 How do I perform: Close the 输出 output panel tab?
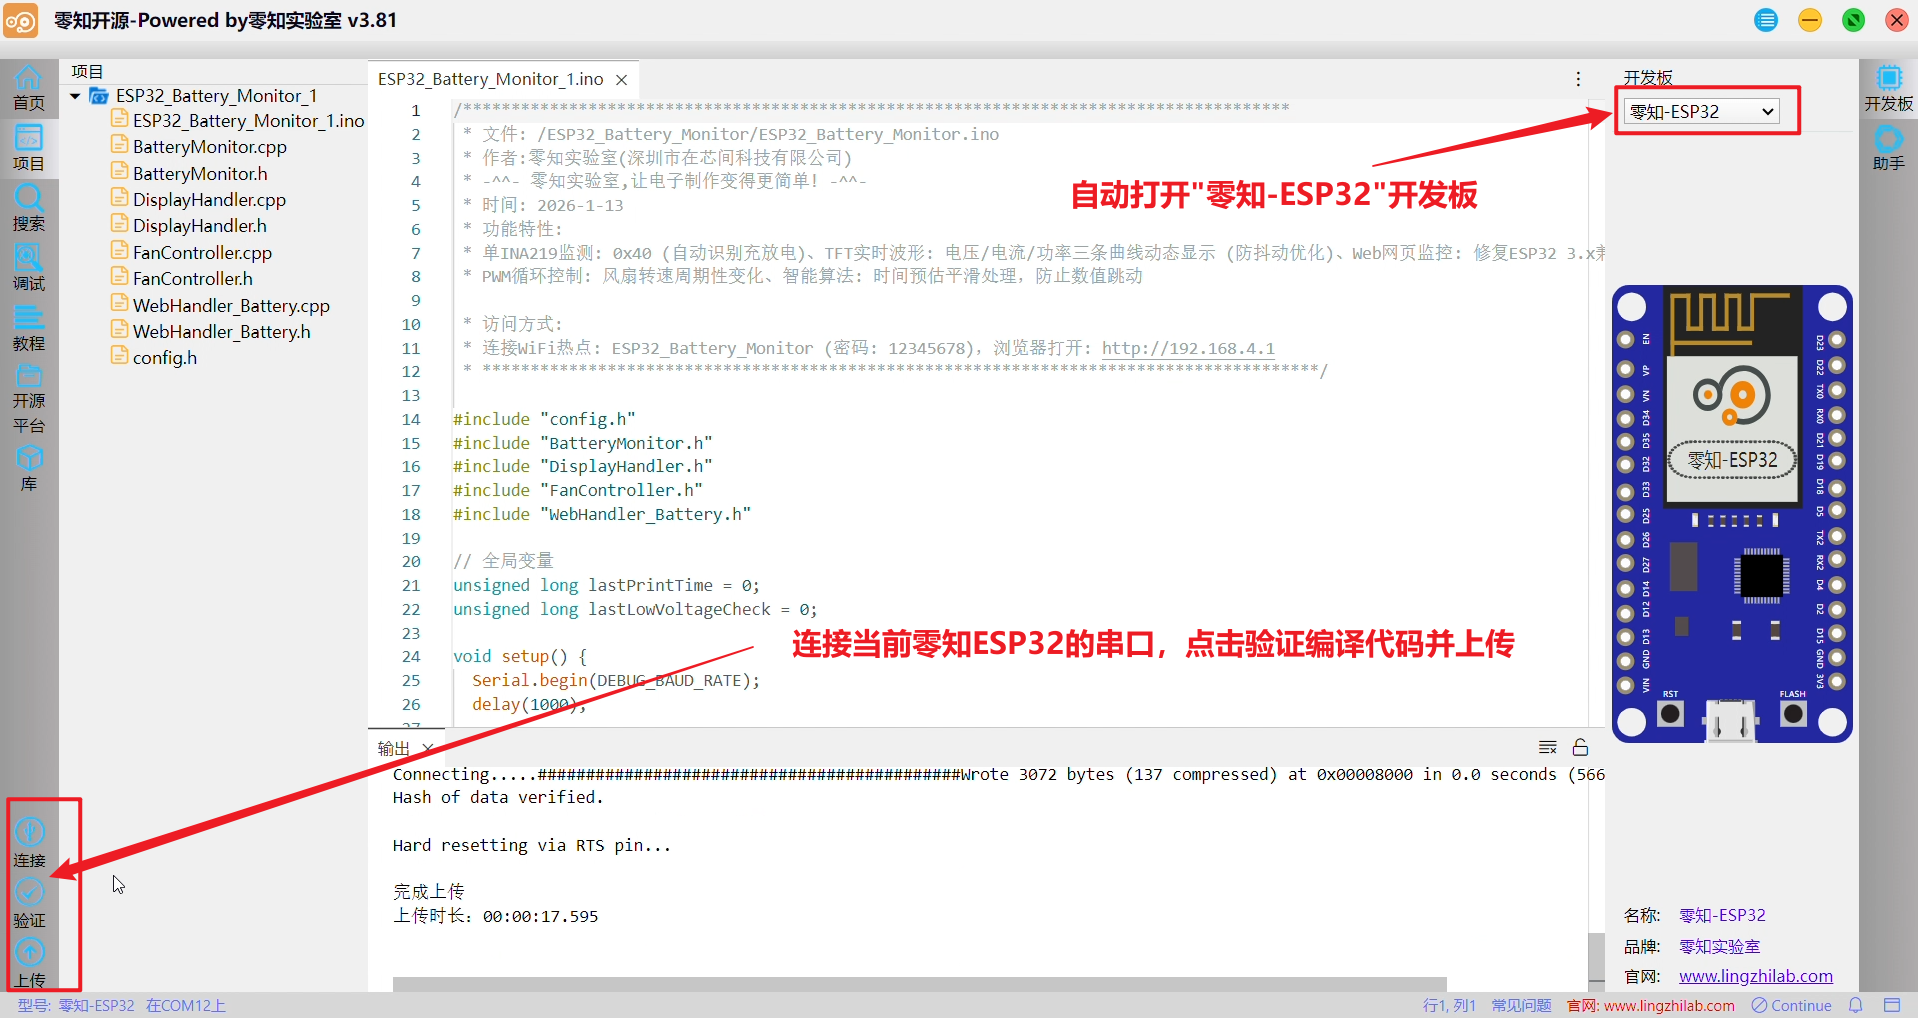428,748
